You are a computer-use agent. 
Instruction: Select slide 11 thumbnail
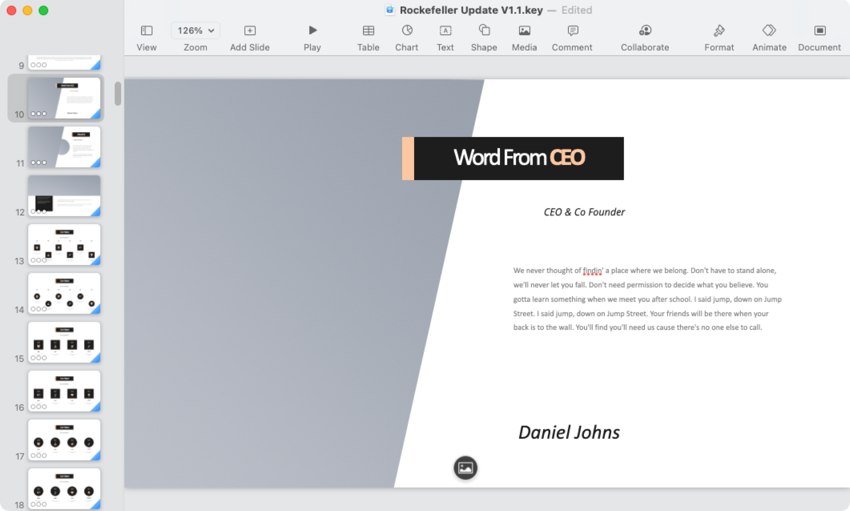click(x=64, y=147)
